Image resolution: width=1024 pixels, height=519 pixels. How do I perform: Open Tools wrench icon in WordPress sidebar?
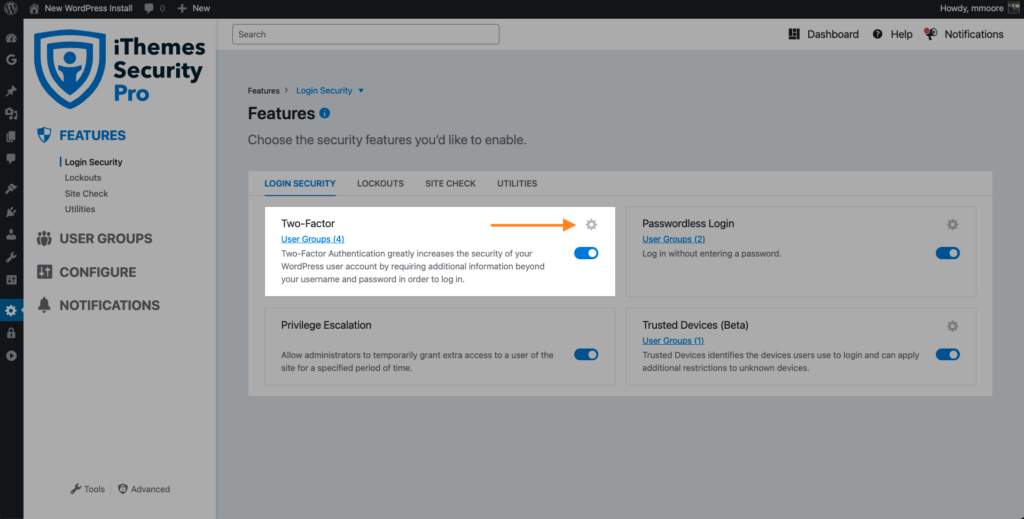point(11,257)
